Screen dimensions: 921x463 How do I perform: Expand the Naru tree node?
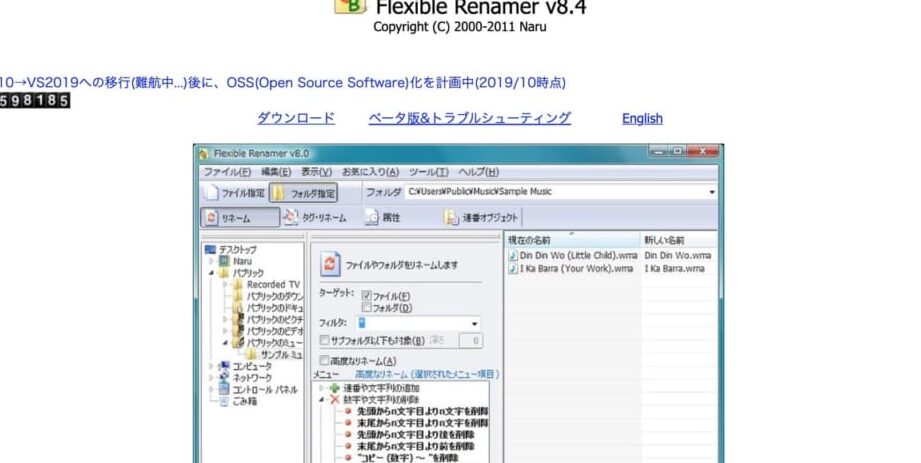point(212,261)
